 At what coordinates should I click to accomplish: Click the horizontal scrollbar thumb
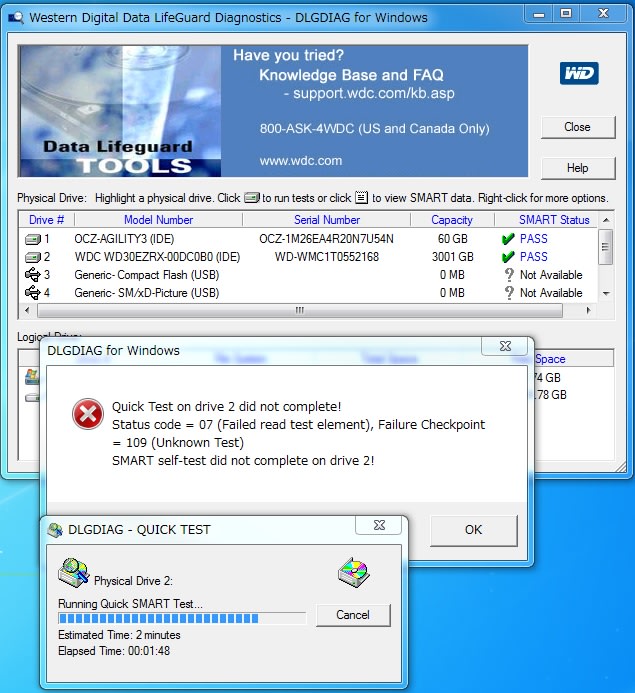click(x=300, y=310)
